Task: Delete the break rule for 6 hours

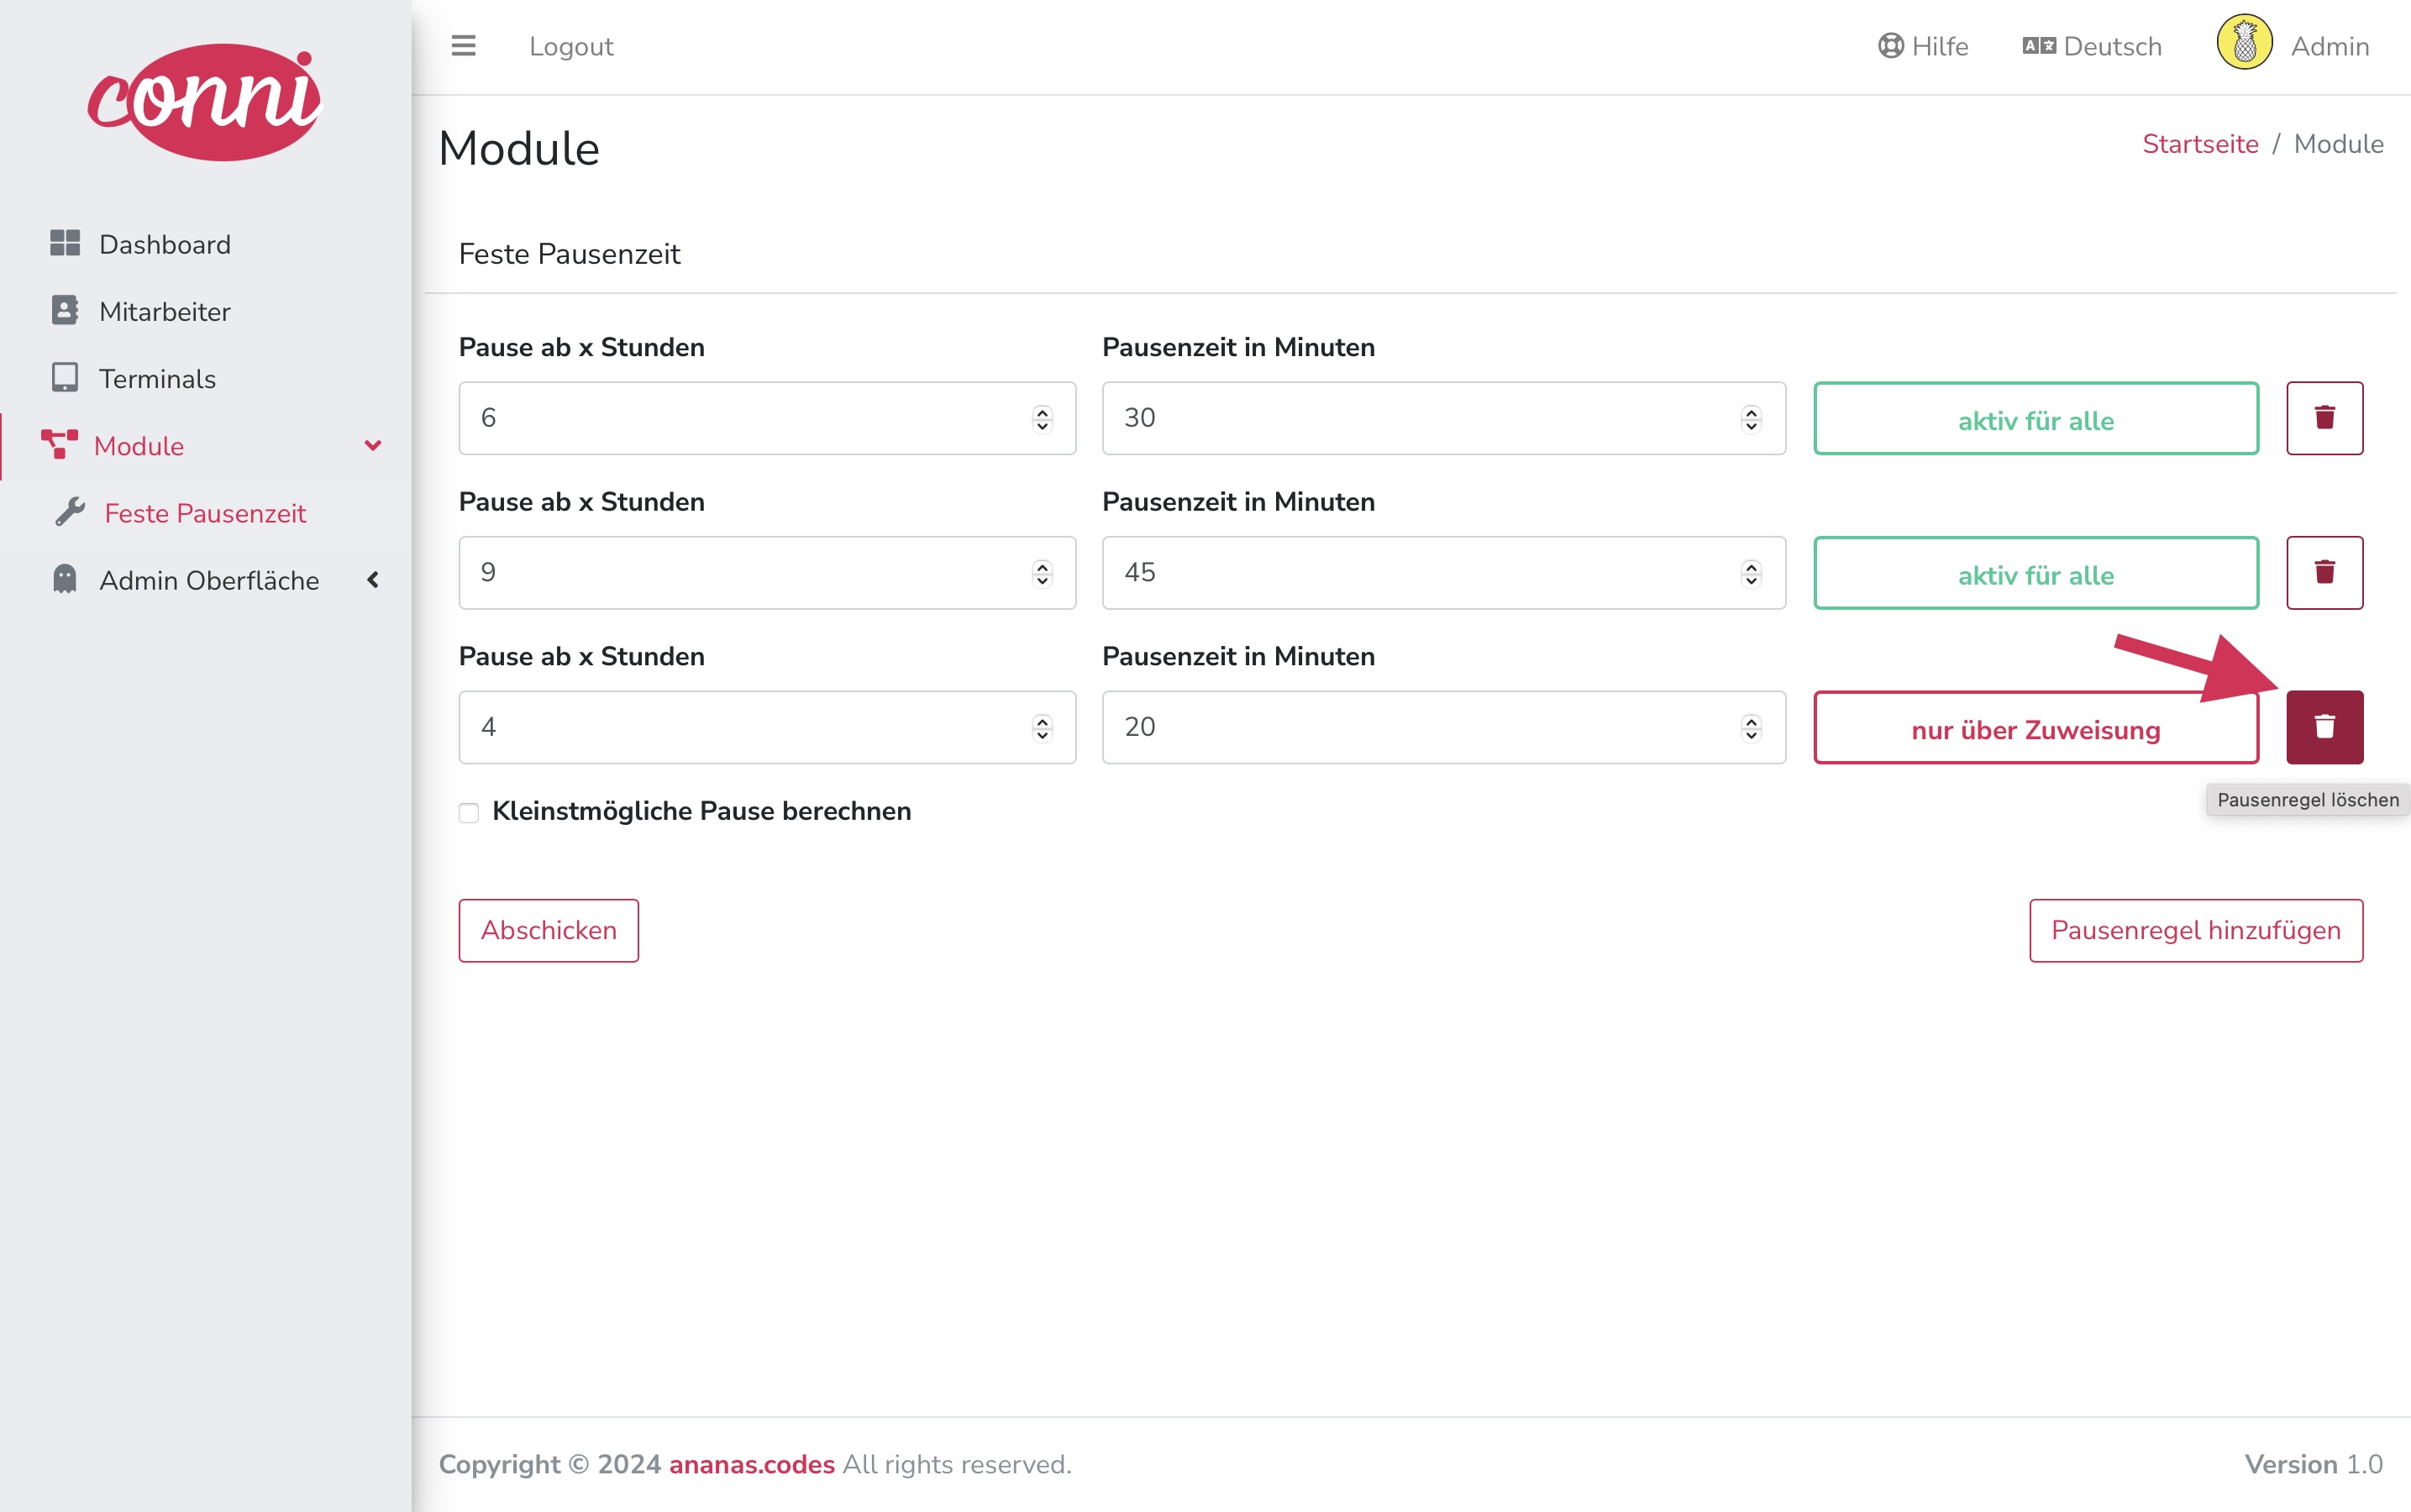Action: (2324, 418)
